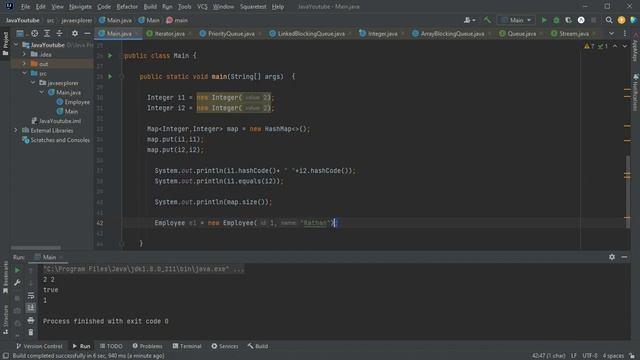
Task: Collapse the JavaYoutube project root
Action: tap(16, 45)
